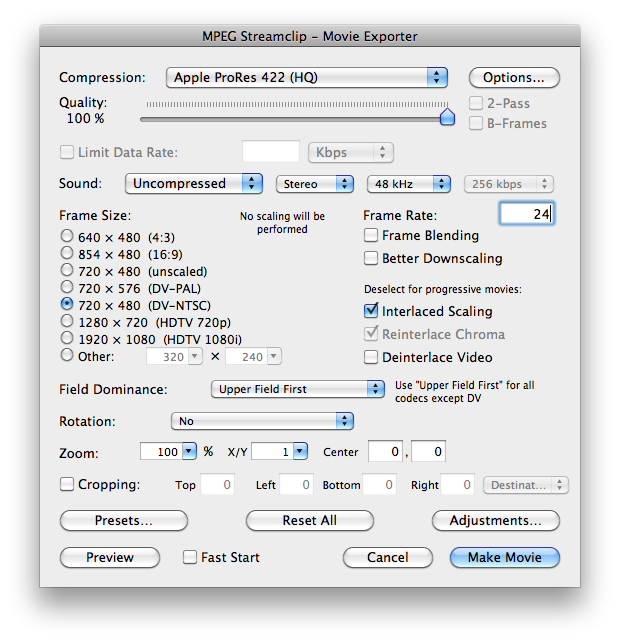Screen dimensions: 620x642
Task: Click the second Center coordinate field
Action: pos(428,451)
